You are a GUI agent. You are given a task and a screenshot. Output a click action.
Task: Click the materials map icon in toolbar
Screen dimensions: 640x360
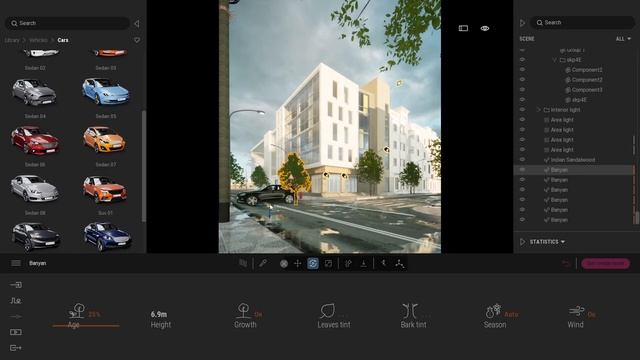pyautogui.click(x=243, y=264)
